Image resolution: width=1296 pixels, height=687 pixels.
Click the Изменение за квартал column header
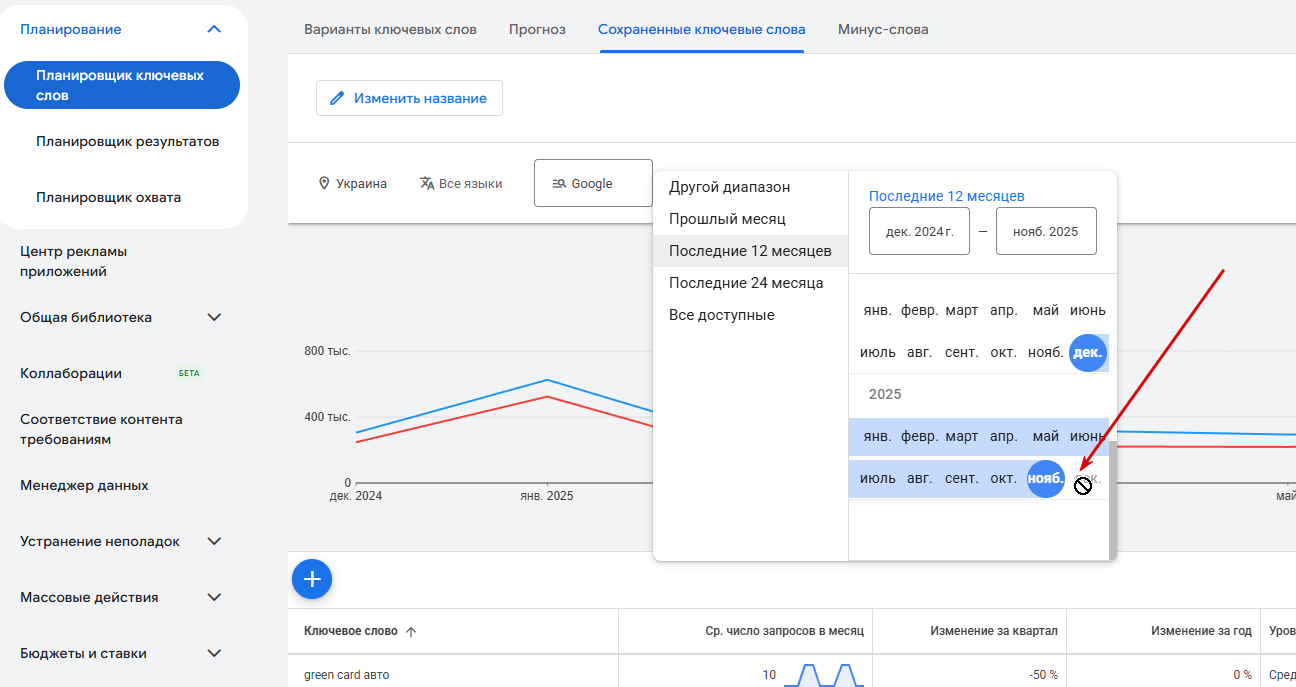pyautogui.click(x=994, y=631)
